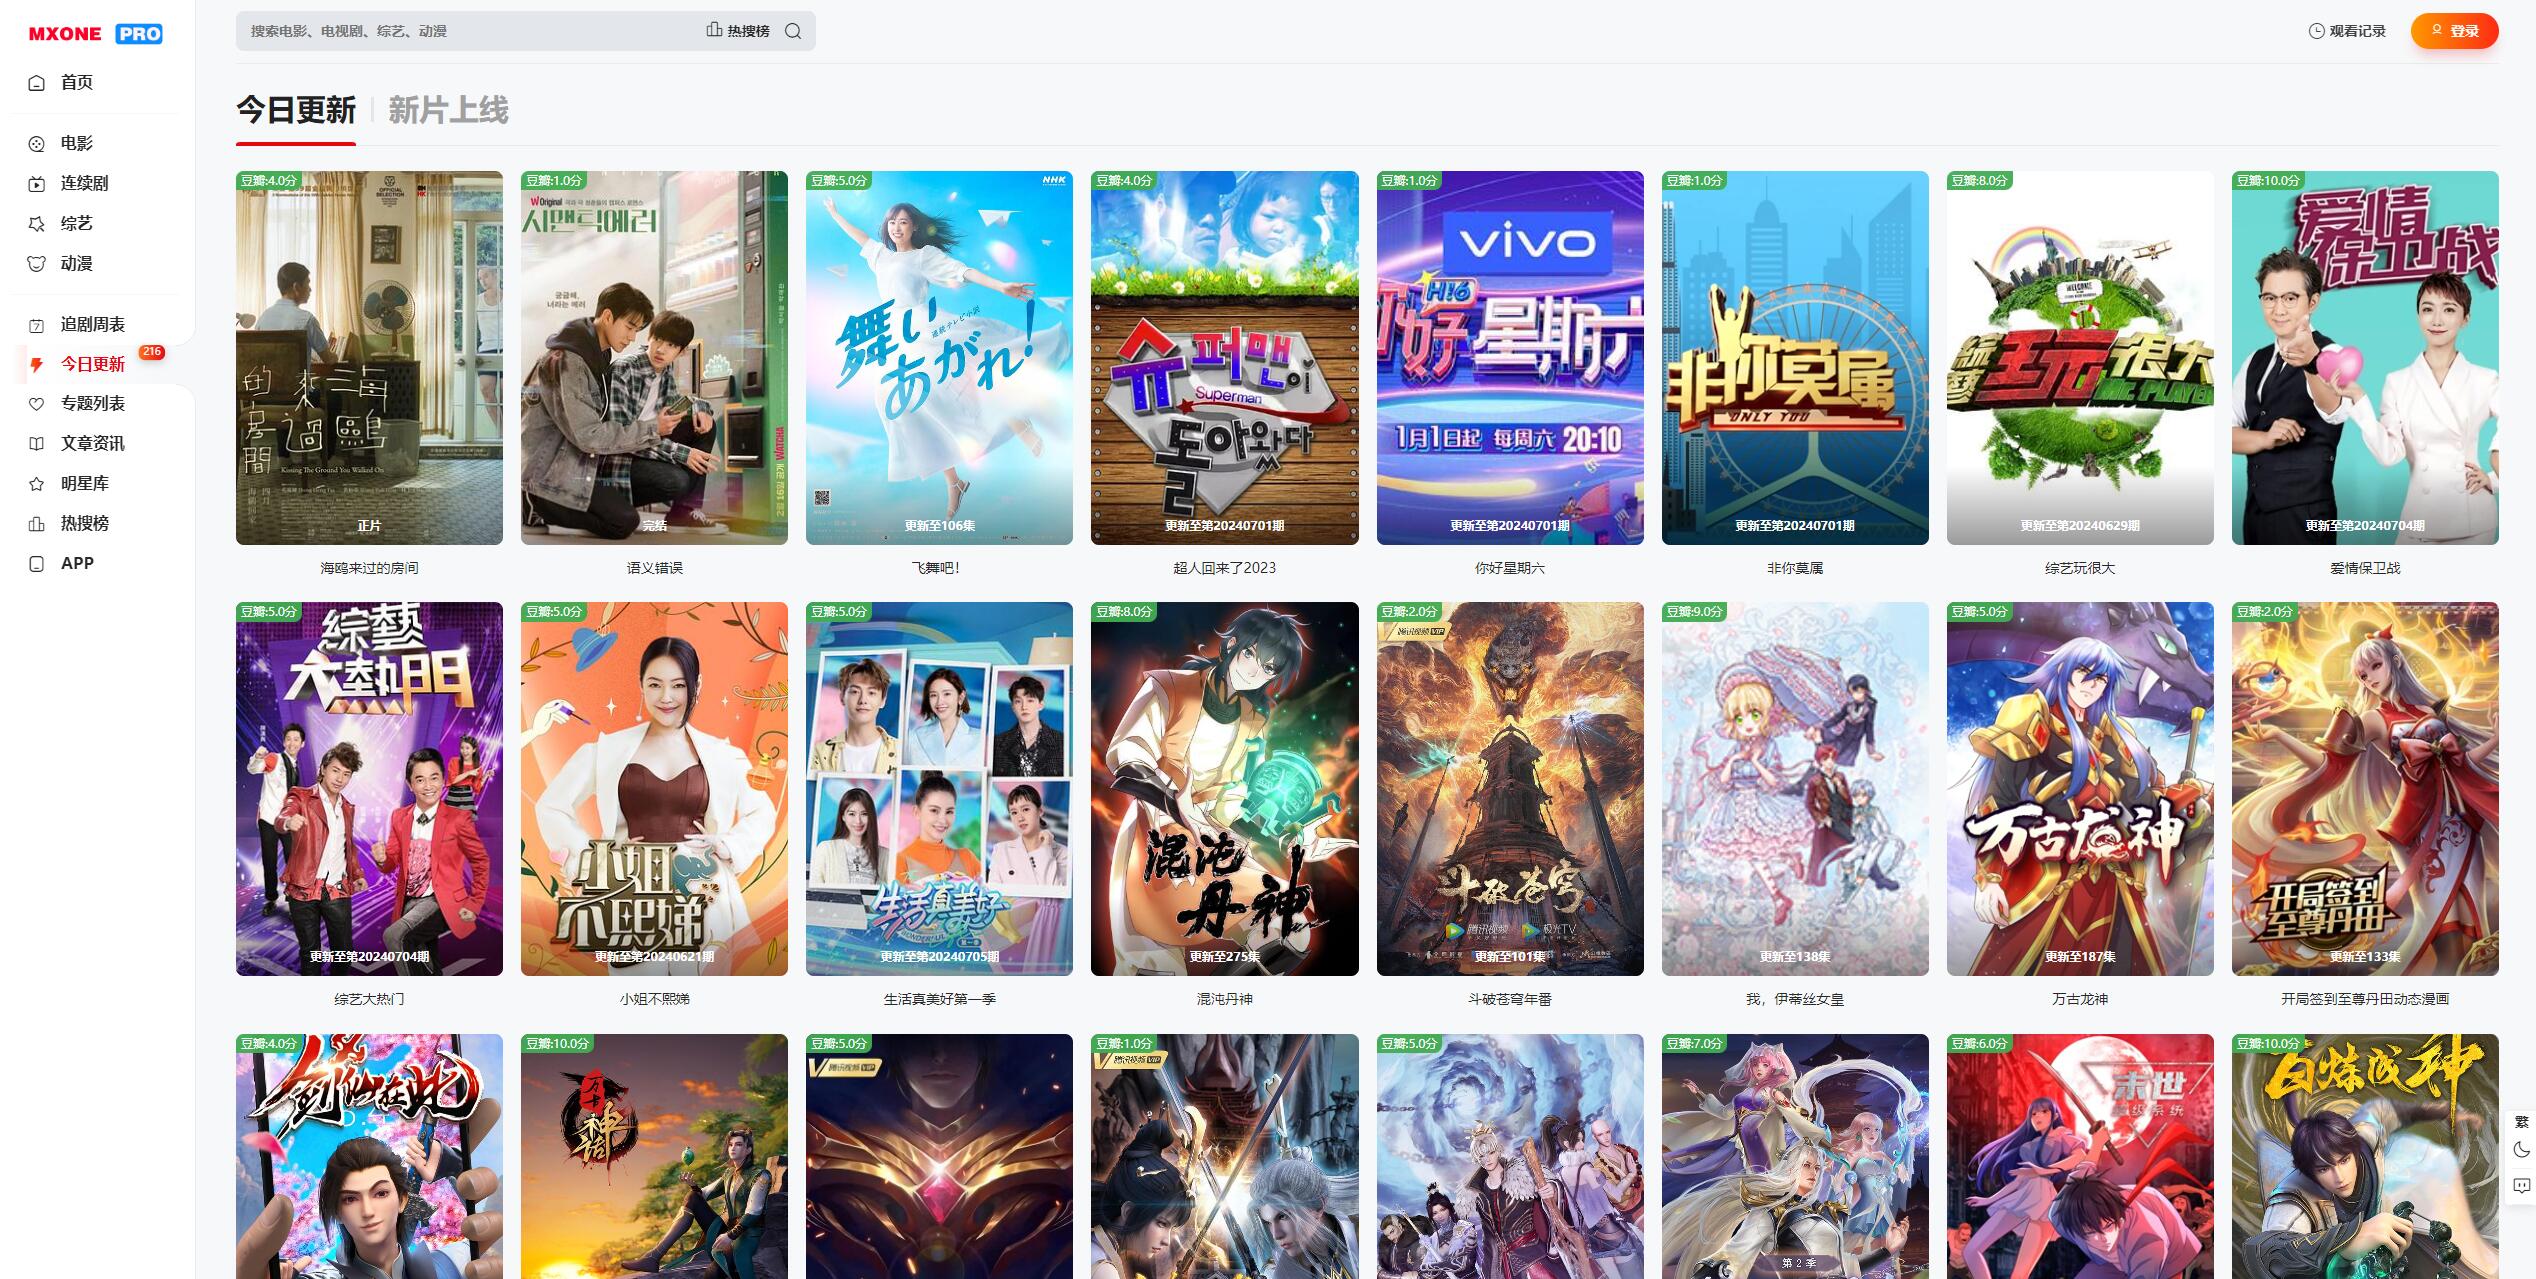Open the 综艺玩很大 poster
Viewport: 2536px width, 1279px height.
(x=2080, y=358)
